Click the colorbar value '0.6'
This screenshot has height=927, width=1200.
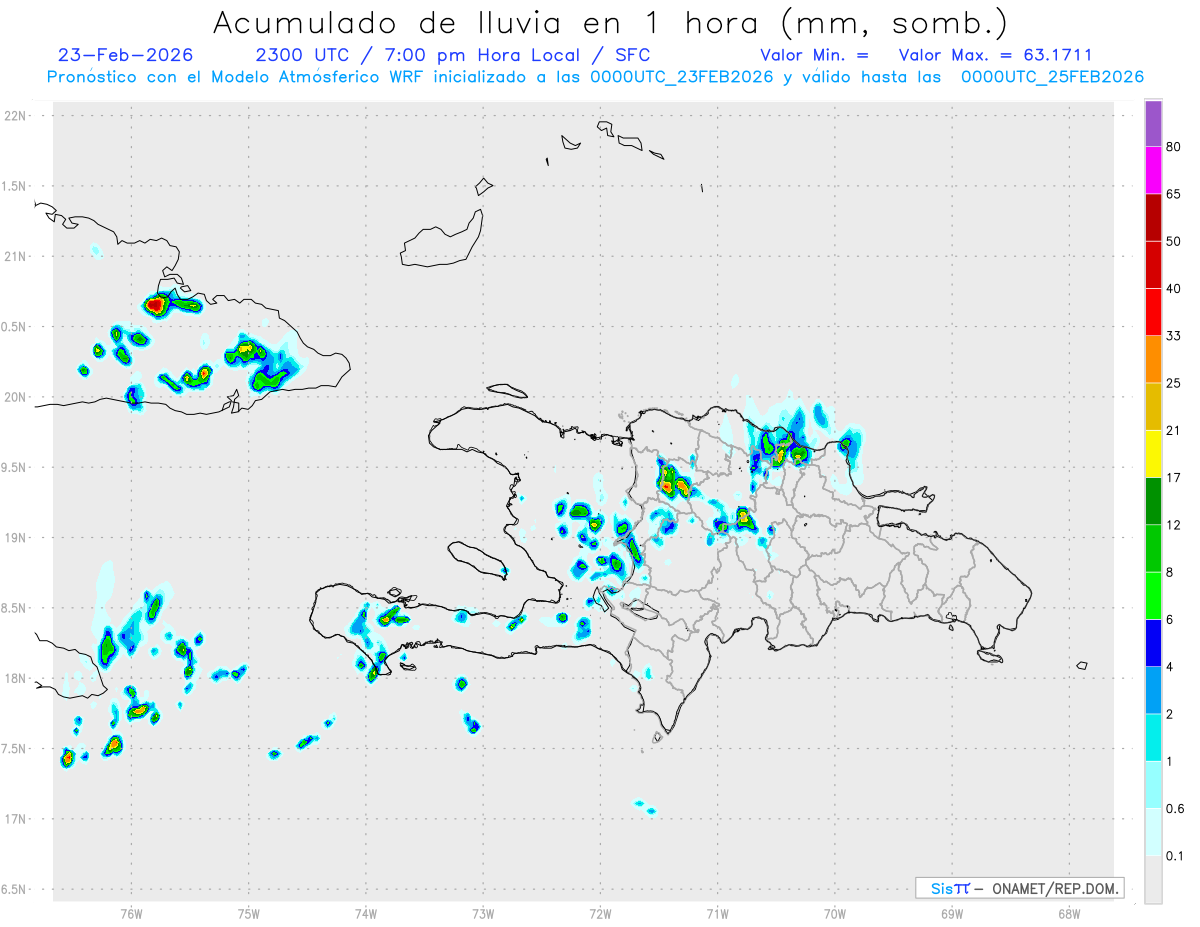[x=1176, y=808]
